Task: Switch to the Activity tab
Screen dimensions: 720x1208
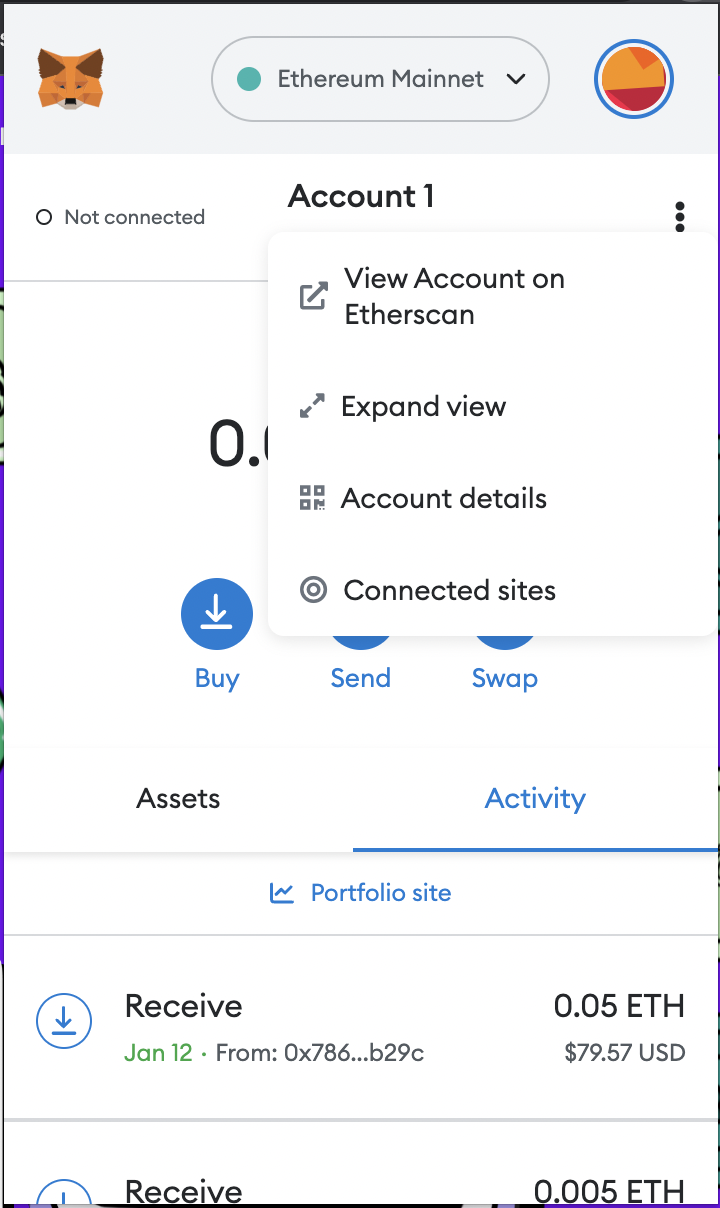Action: click(x=535, y=798)
